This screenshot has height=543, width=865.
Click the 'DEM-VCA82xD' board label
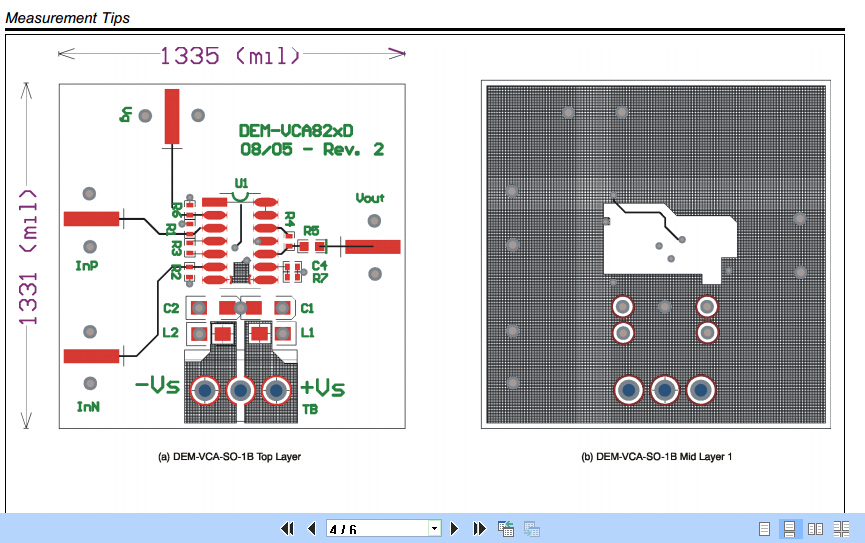(296, 131)
